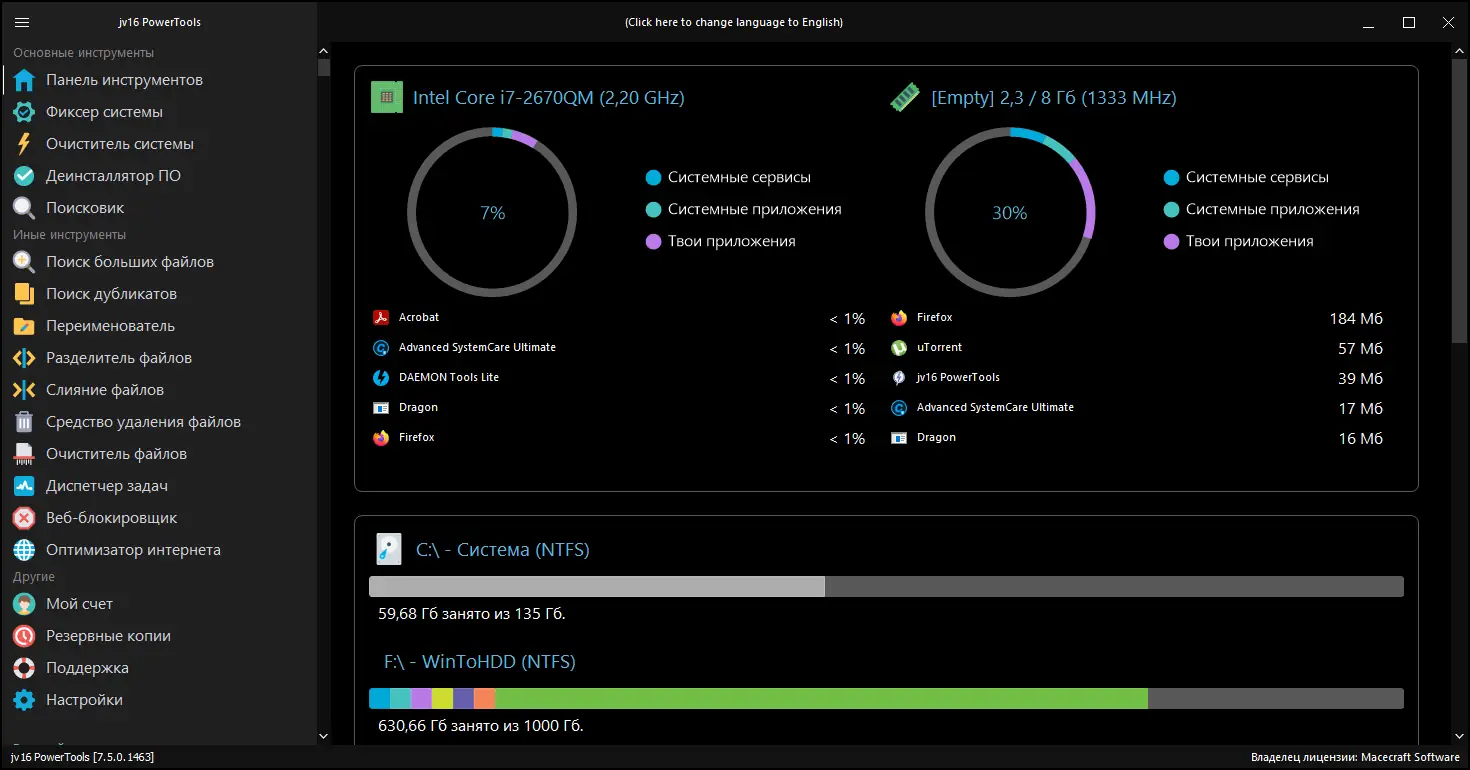
Task: Click the Веб-блокировщик red X icon
Action: point(25,518)
